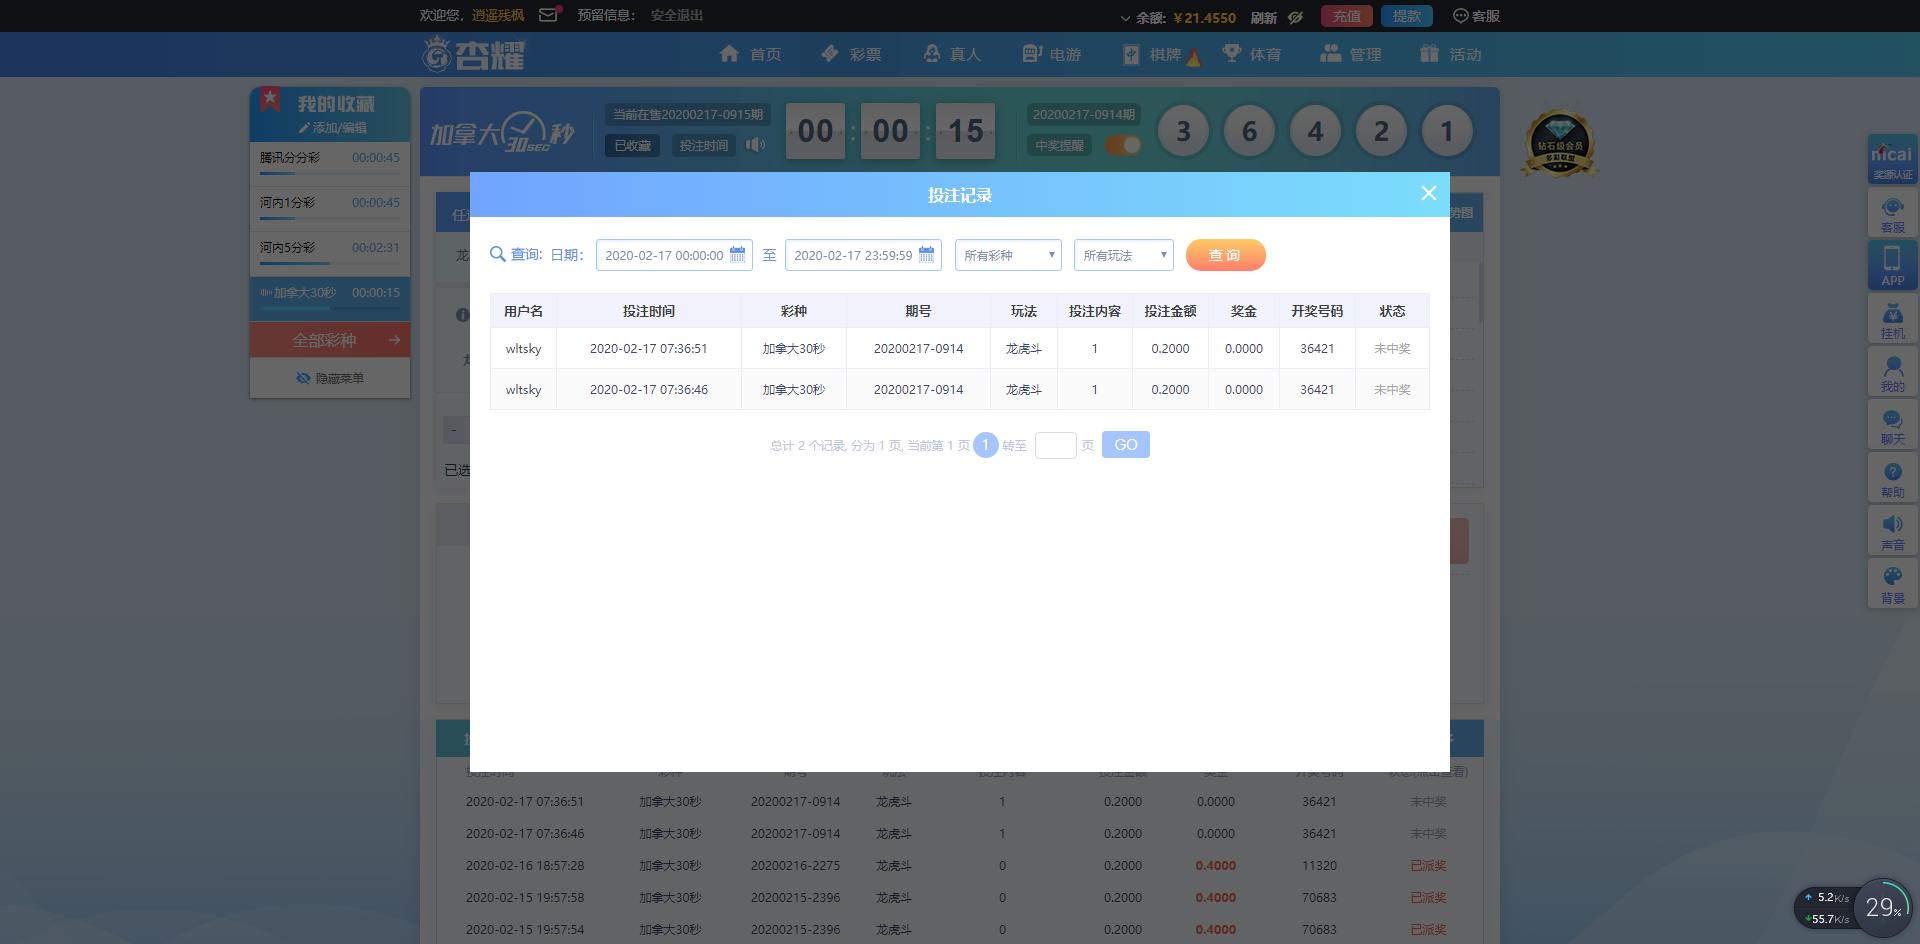This screenshot has height=944, width=1920.
Task: Open the 挂机 money bag sidebar icon
Action: pos(1892,319)
